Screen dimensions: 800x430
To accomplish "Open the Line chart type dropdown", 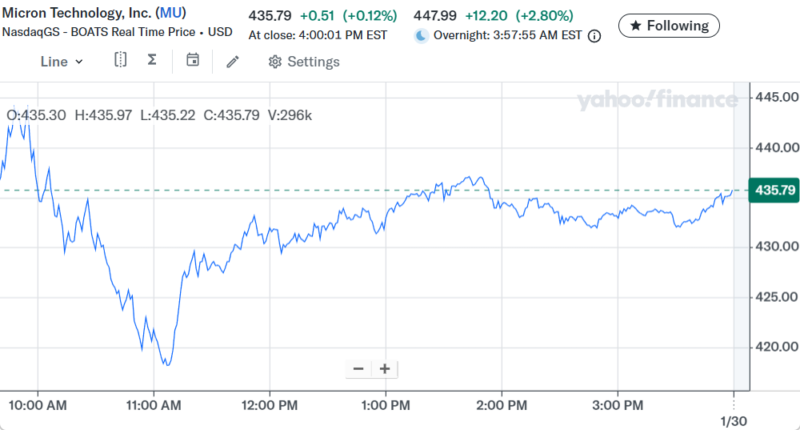I will click(x=61, y=62).
